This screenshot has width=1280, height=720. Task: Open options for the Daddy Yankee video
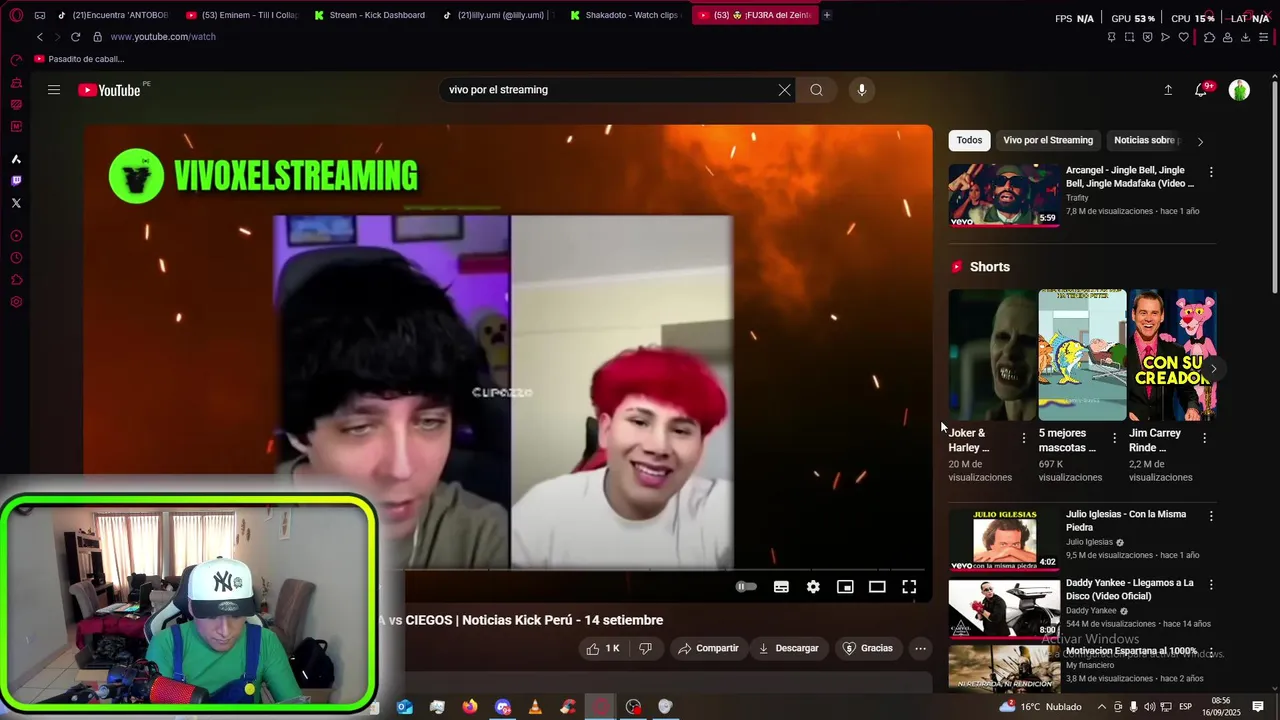click(1211, 584)
